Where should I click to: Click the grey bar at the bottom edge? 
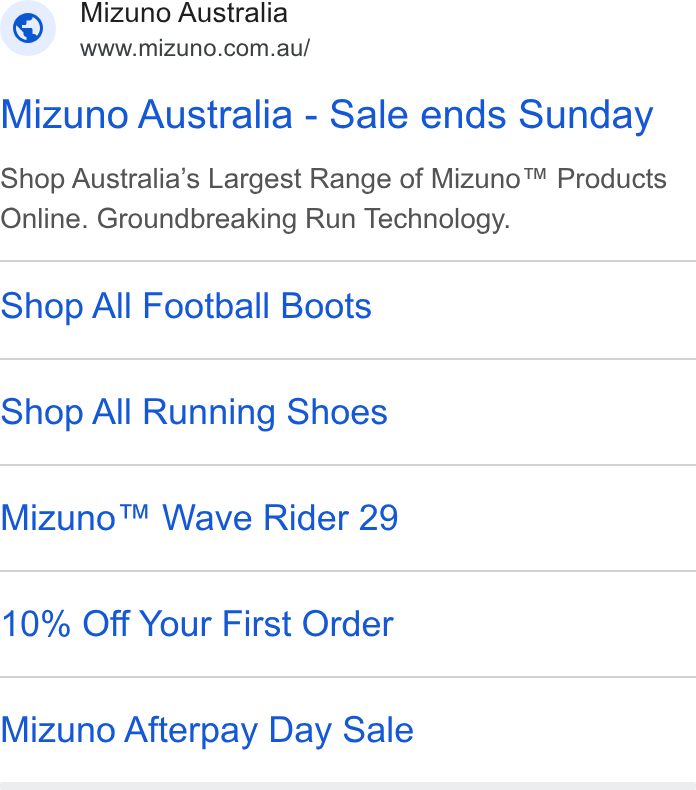(x=348, y=786)
